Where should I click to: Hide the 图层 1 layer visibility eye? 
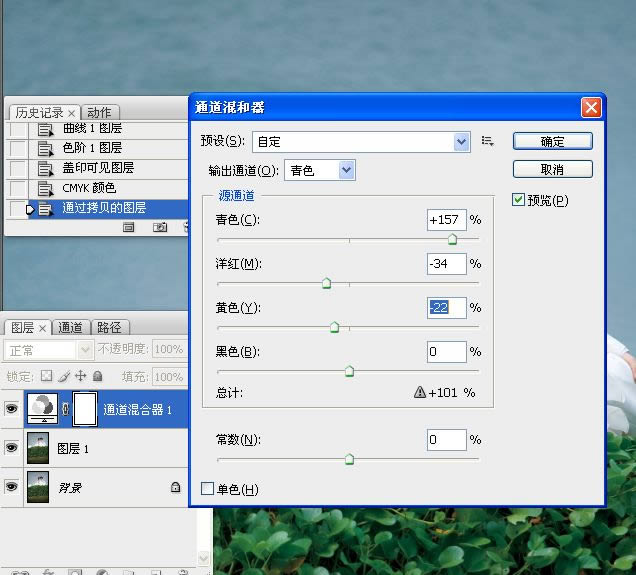coord(12,448)
